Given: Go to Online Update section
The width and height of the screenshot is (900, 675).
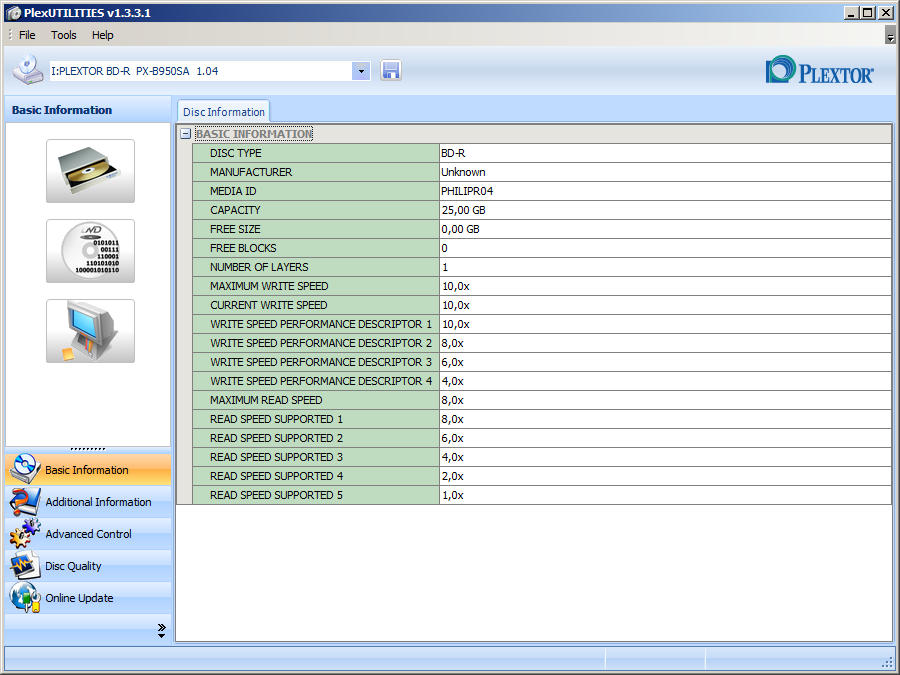Looking at the screenshot, I should [88, 598].
